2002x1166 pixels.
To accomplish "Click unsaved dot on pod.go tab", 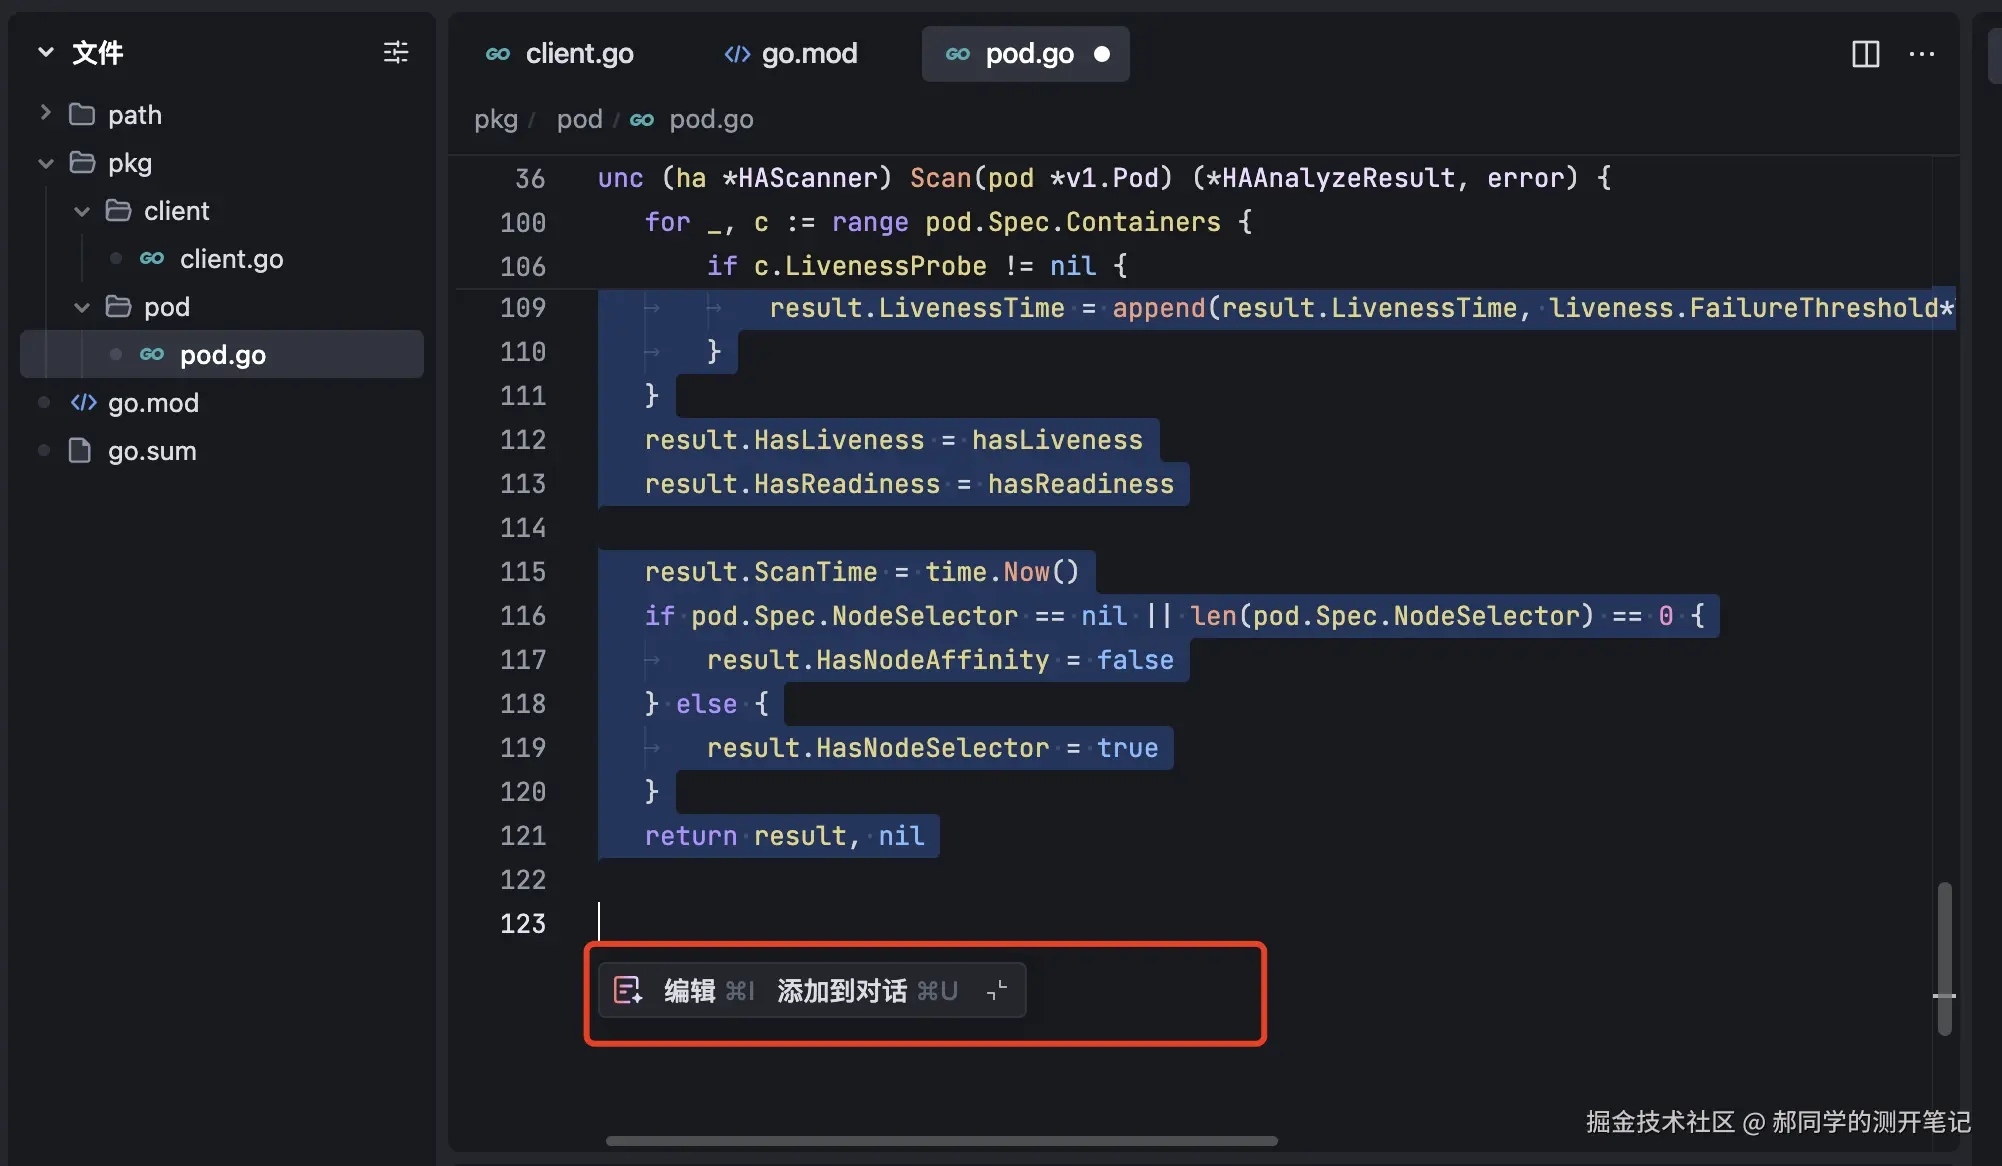I will point(1101,54).
